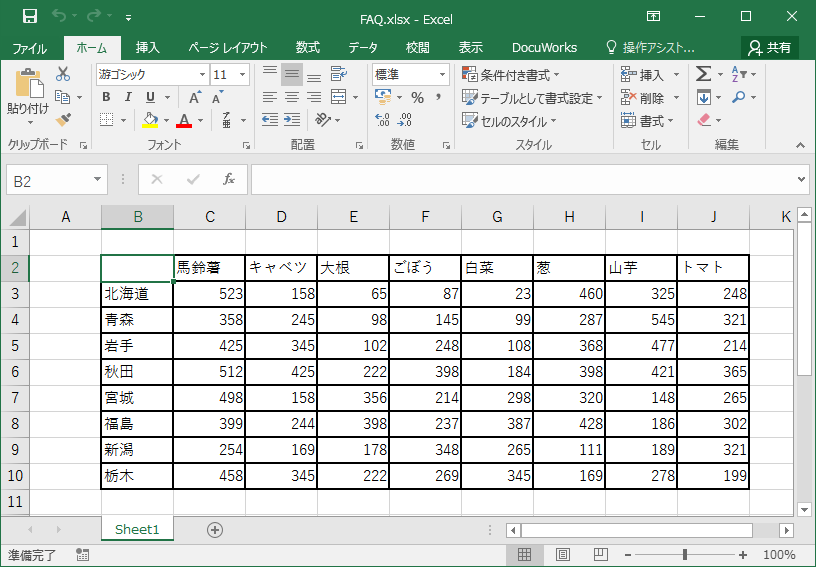Click the Increase Indent icon
816x567 pixels.
pyautogui.click(x=292, y=120)
